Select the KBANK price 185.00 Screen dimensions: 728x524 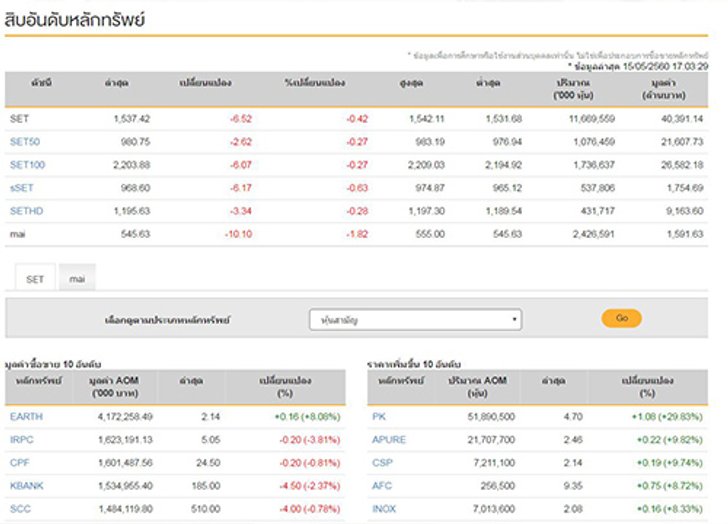(x=206, y=486)
